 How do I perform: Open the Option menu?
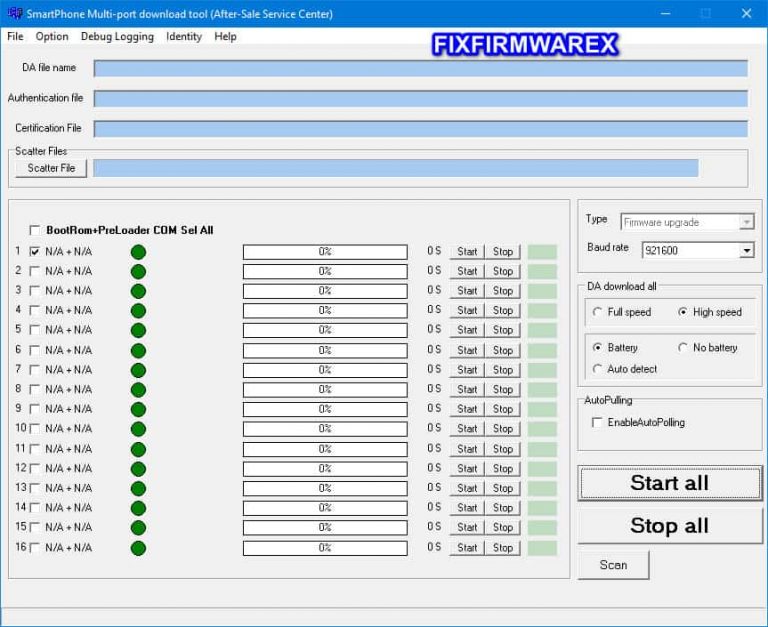(x=52, y=36)
